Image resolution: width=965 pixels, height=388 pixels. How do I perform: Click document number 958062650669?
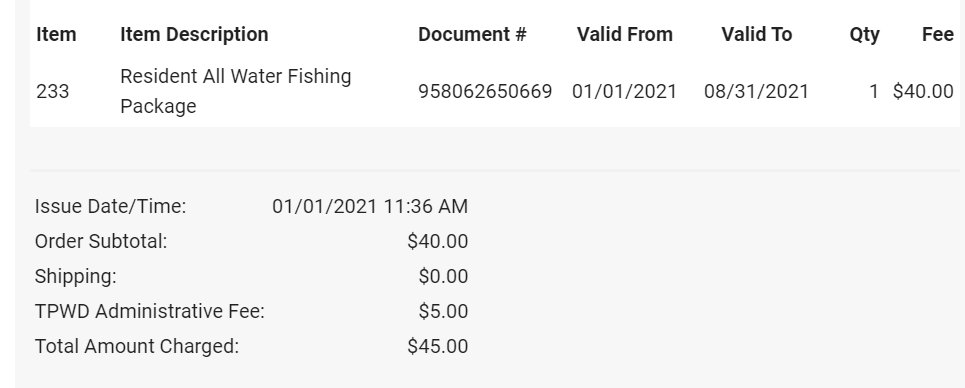click(x=485, y=92)
